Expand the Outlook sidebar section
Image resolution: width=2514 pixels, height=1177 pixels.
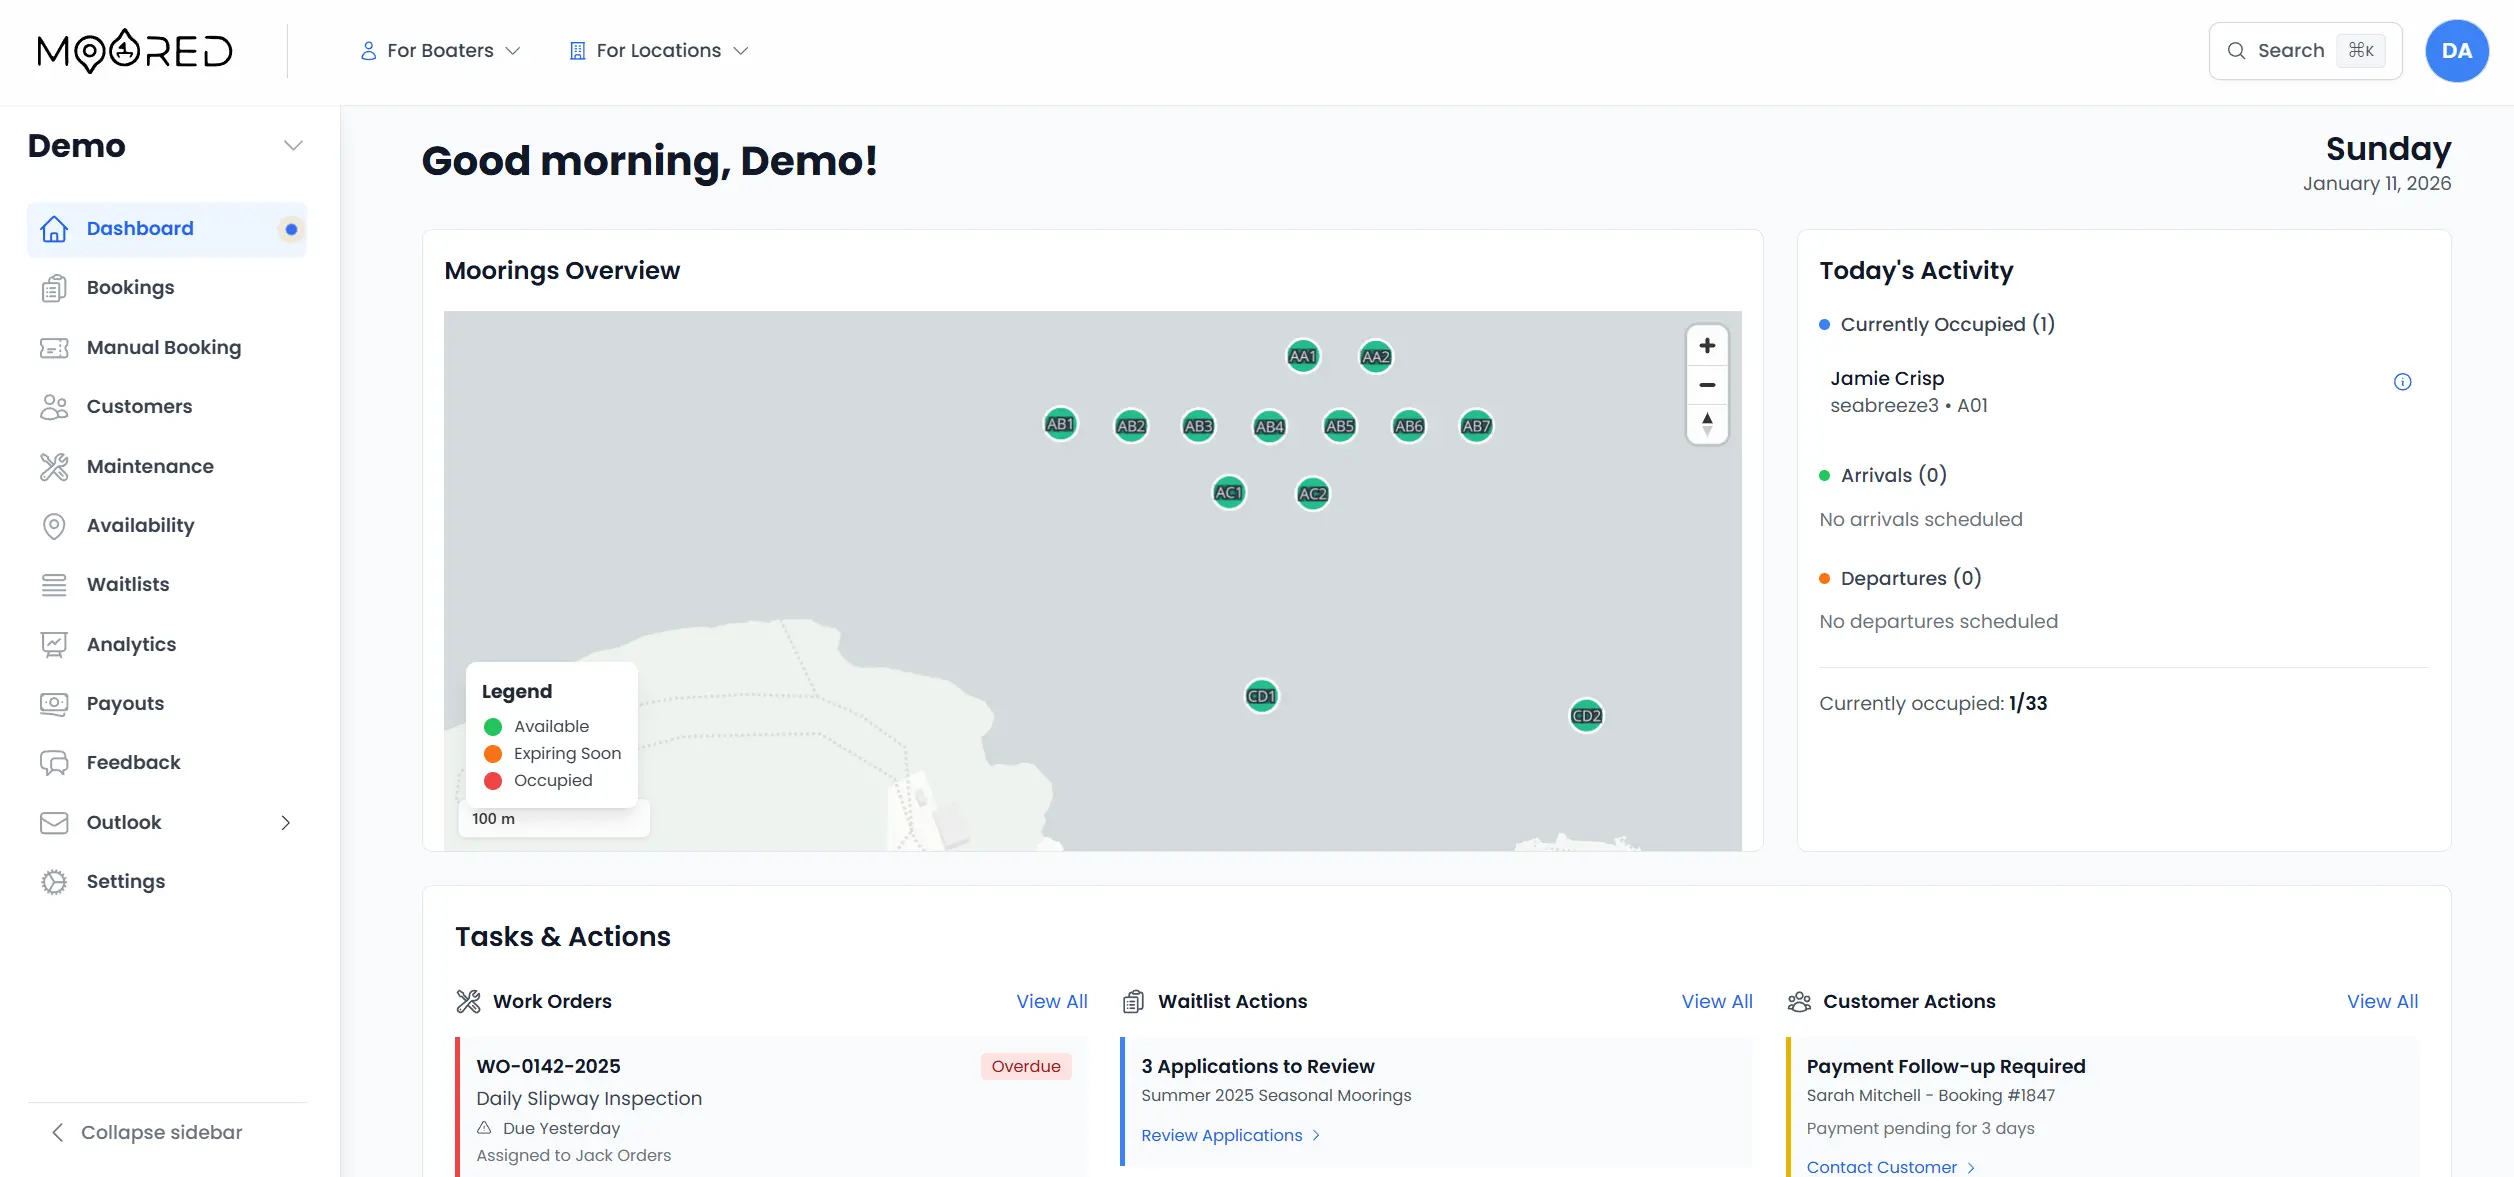tap(285, 822)
